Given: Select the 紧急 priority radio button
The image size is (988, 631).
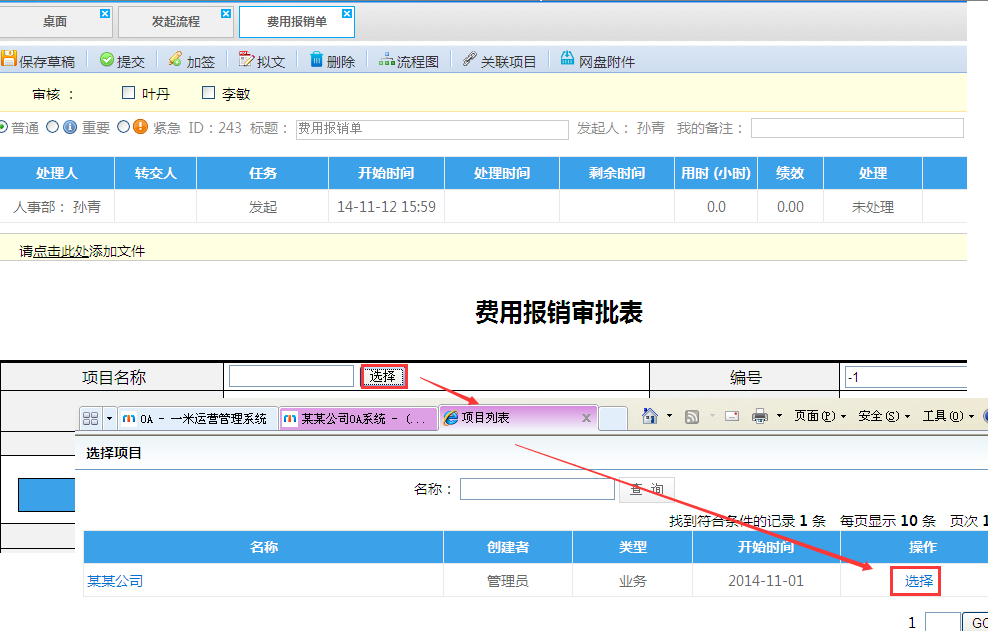Looking at the screenshot, I should (124, 127).
